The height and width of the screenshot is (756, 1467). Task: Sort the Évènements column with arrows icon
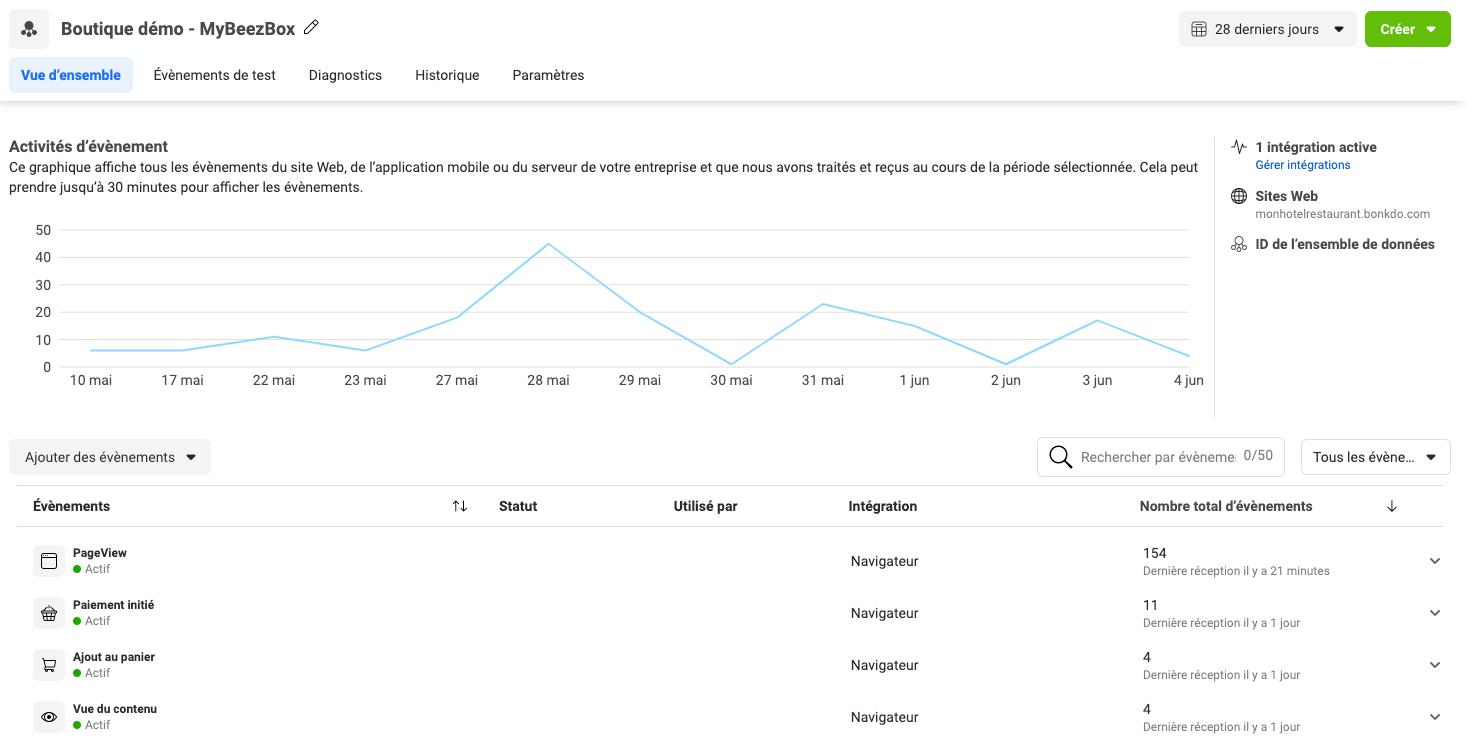pos(460,506)
